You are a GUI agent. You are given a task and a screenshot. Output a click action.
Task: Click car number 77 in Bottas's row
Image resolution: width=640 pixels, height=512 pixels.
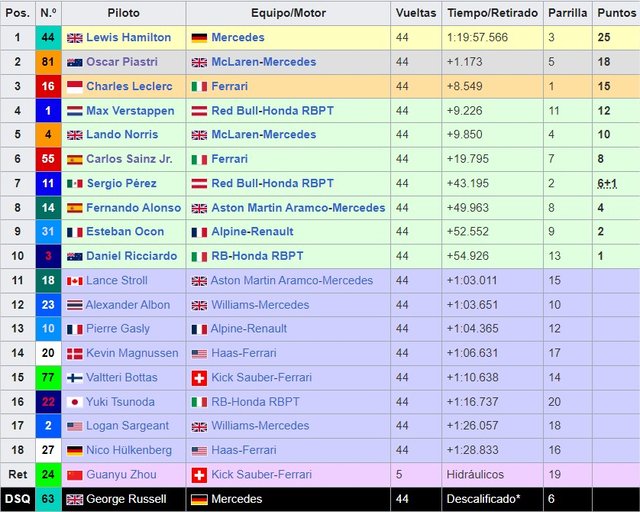pos(48,377)
